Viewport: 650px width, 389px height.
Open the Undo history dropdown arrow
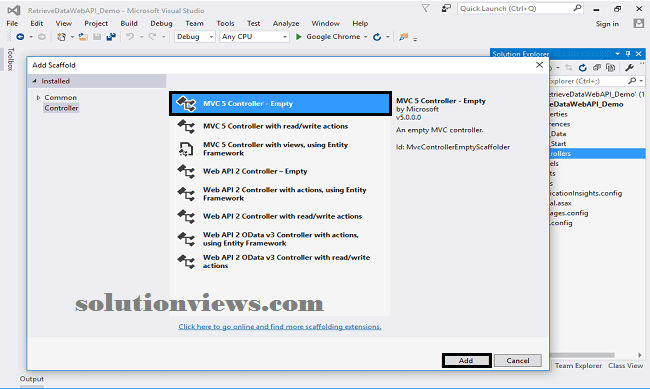pyautogui.click(x=141, y=37)
